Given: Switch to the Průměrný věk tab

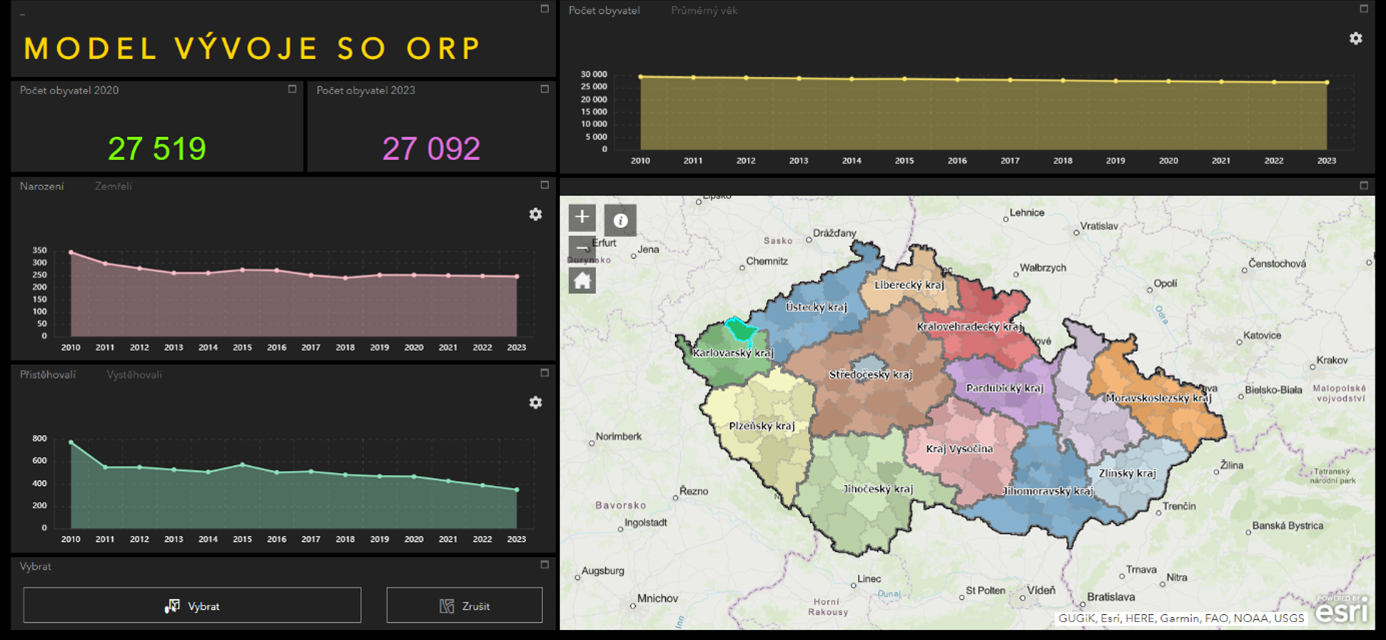Looking at the screenshot, I should tap(704, 11).
